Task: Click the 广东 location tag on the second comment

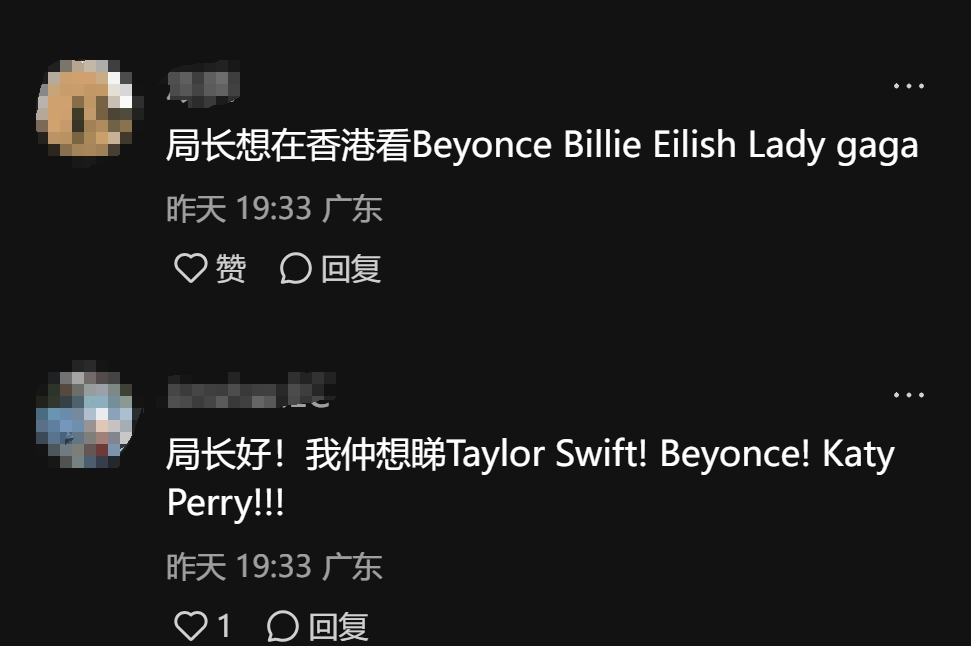Action: click(x=352, y=566)
